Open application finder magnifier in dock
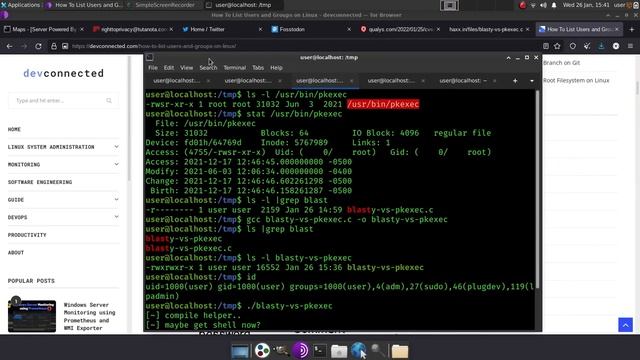This screenshot has width=640, height=360. click(378, 351)
